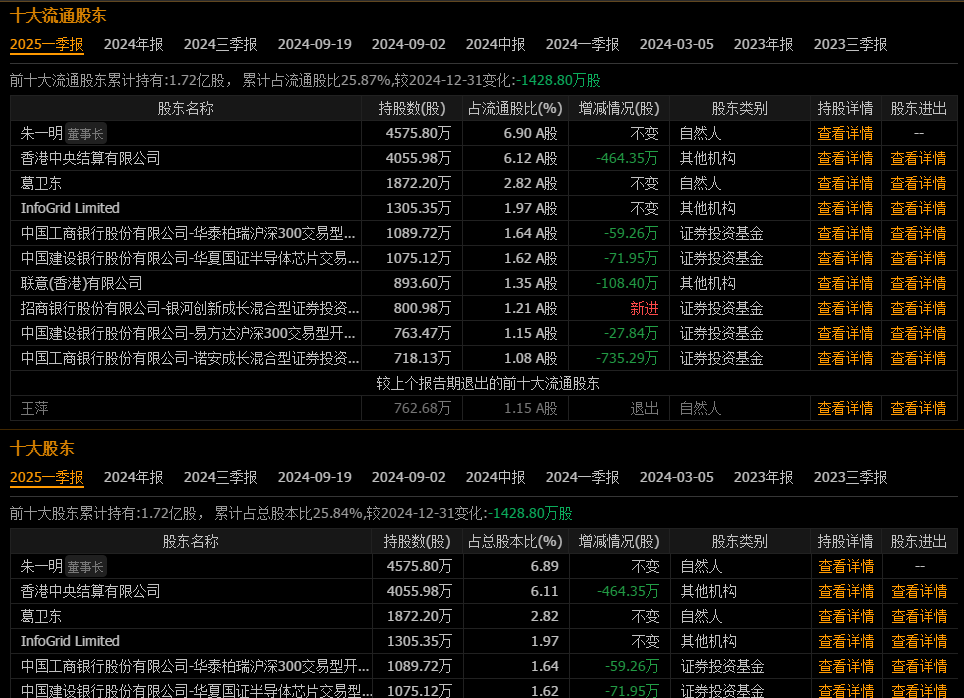Open 持股详情 for exited shareholder 王萍
The width and height of the screenshot is (964, 698).
(845, 408)
